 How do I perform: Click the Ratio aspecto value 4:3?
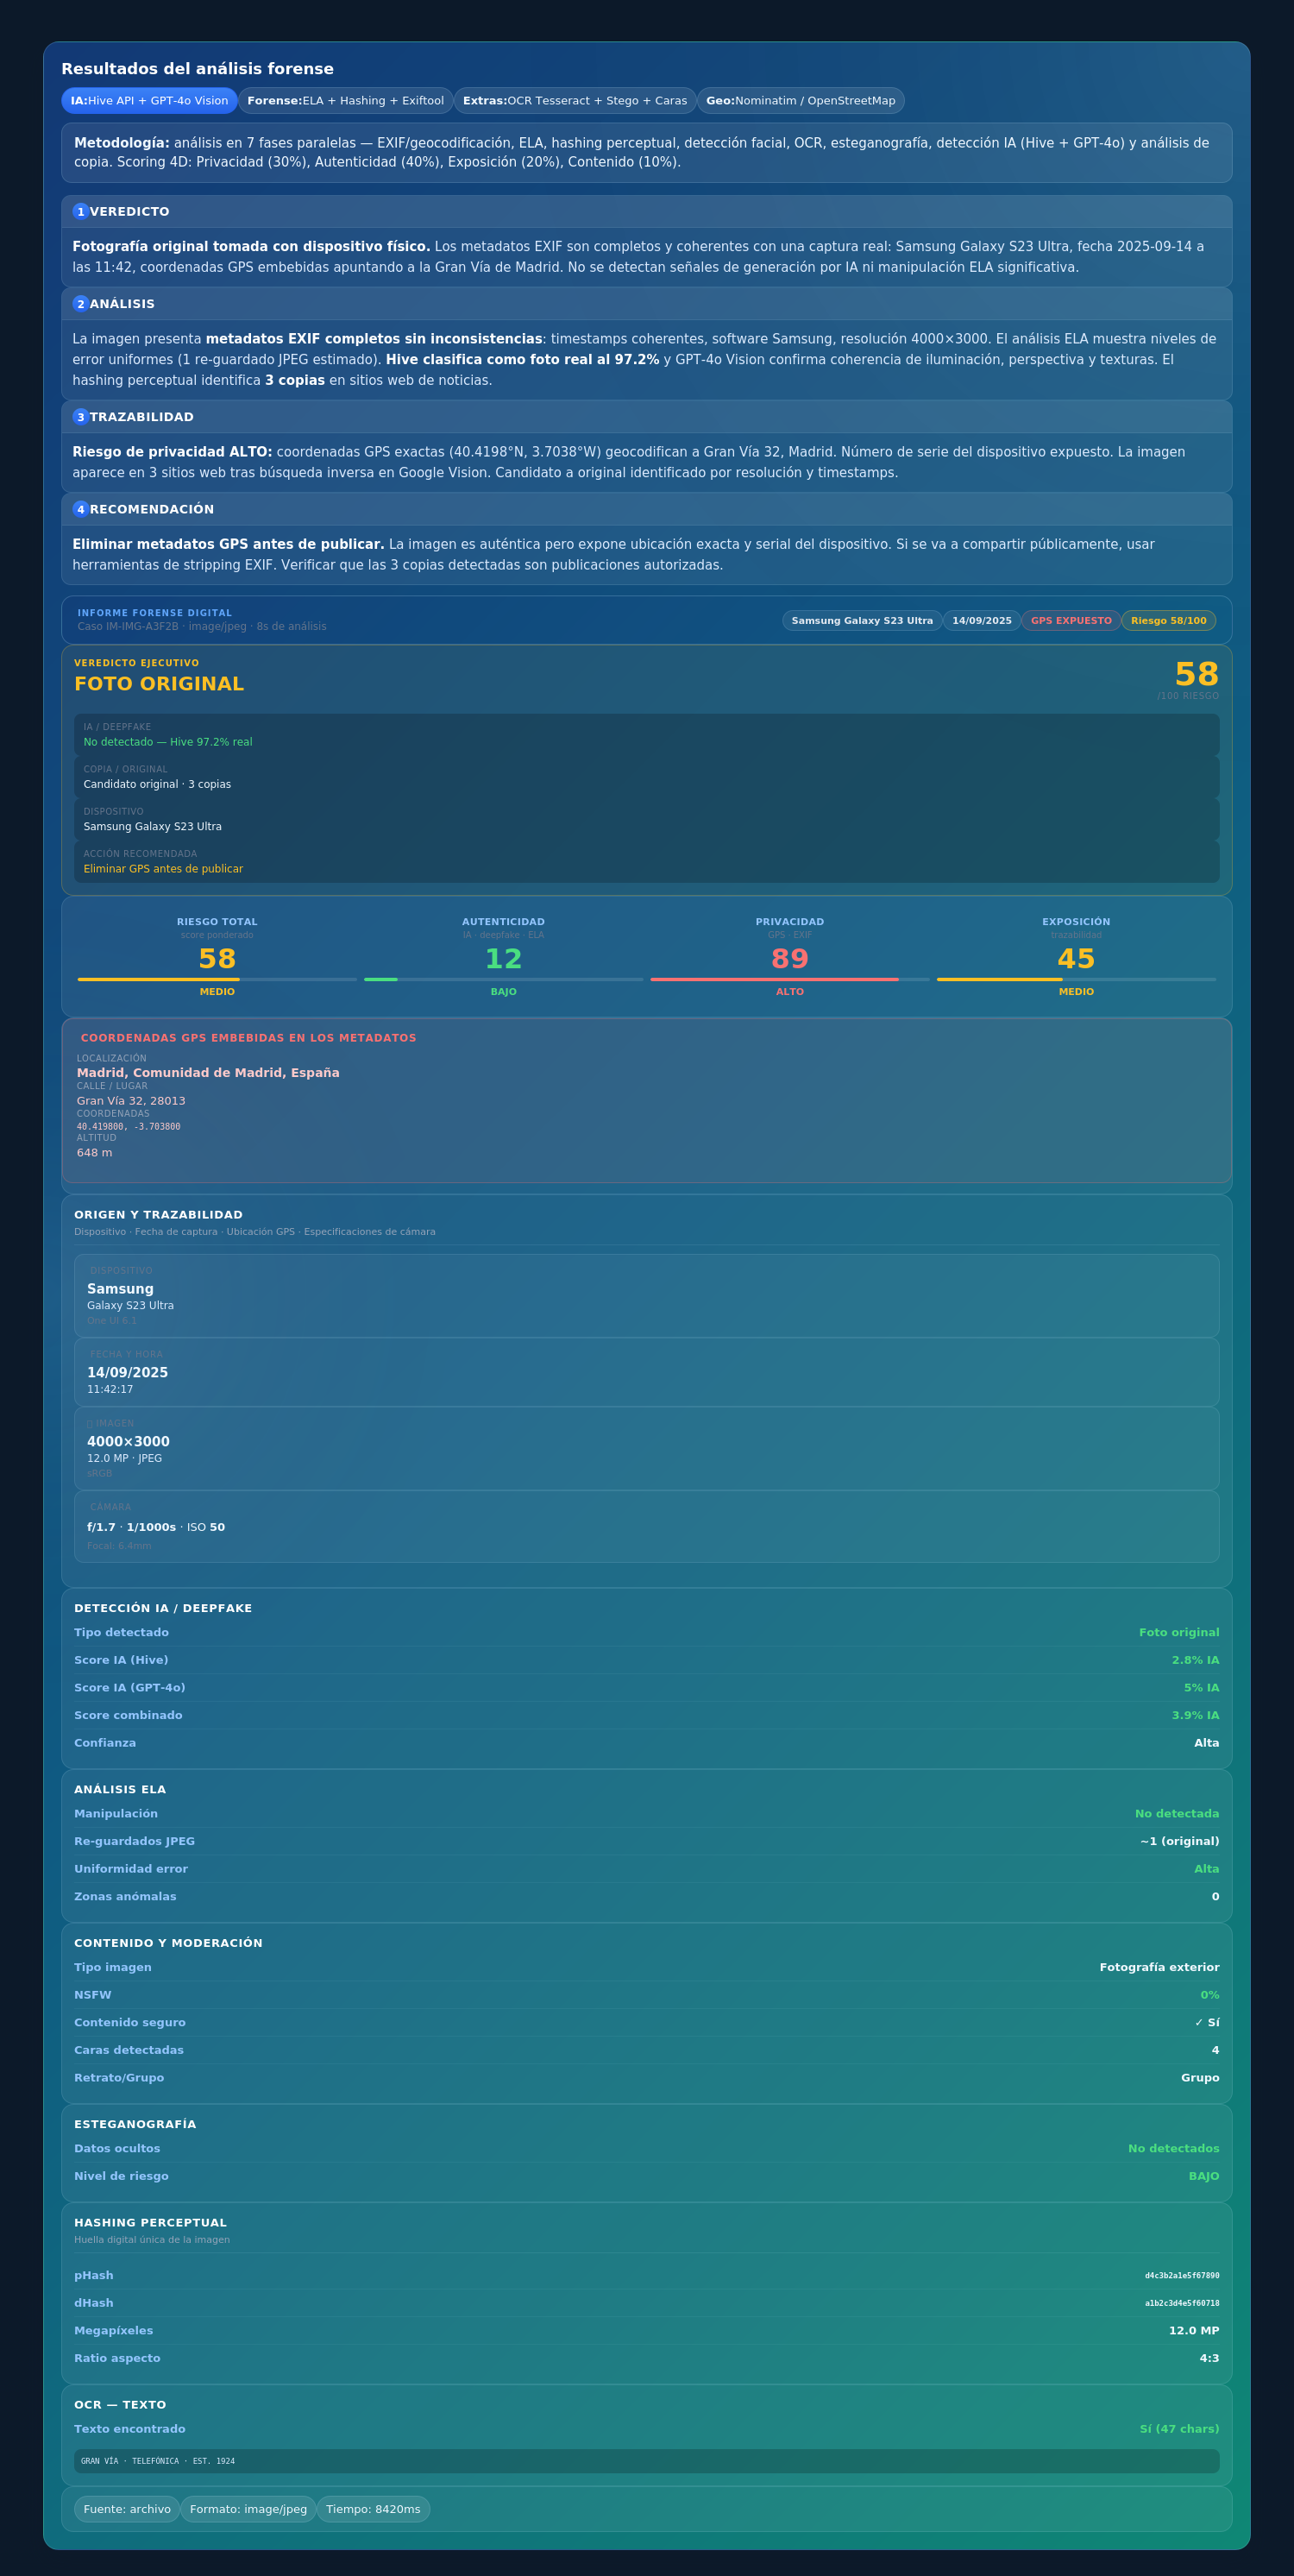pos(1209,2358)
